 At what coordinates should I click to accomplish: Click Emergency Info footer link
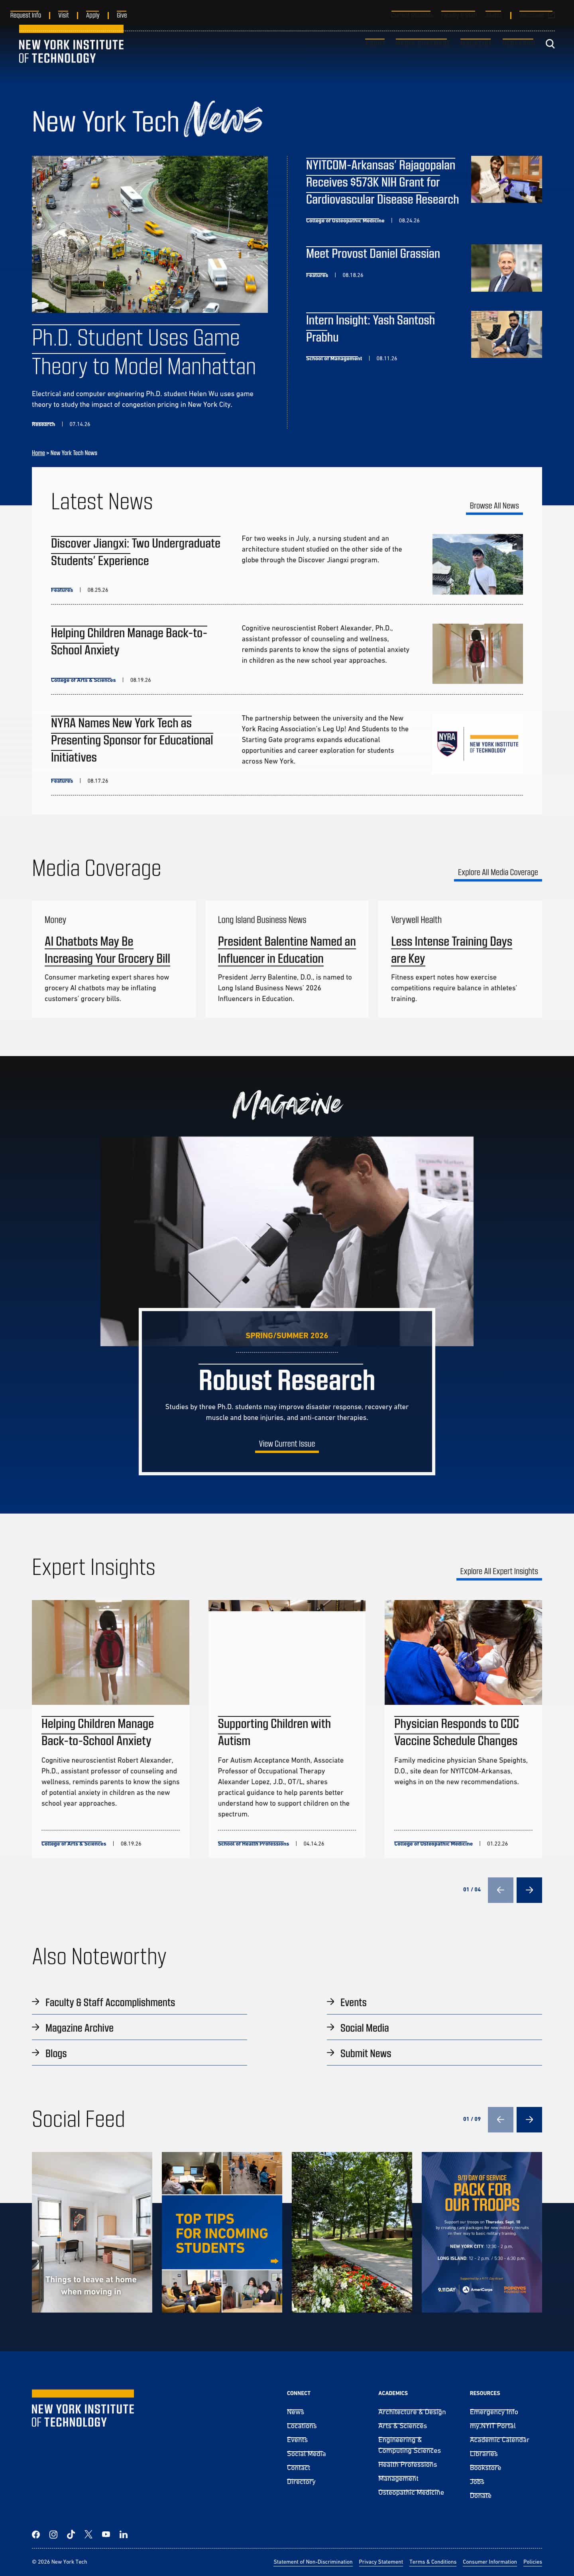494,2412
